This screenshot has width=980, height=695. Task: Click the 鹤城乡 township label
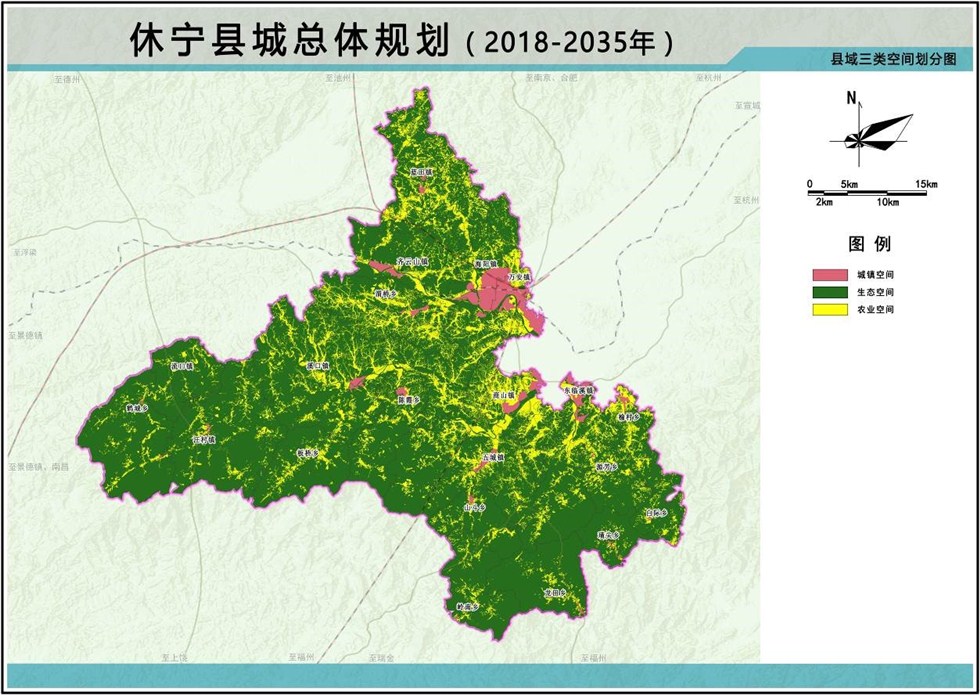[136, 408]
